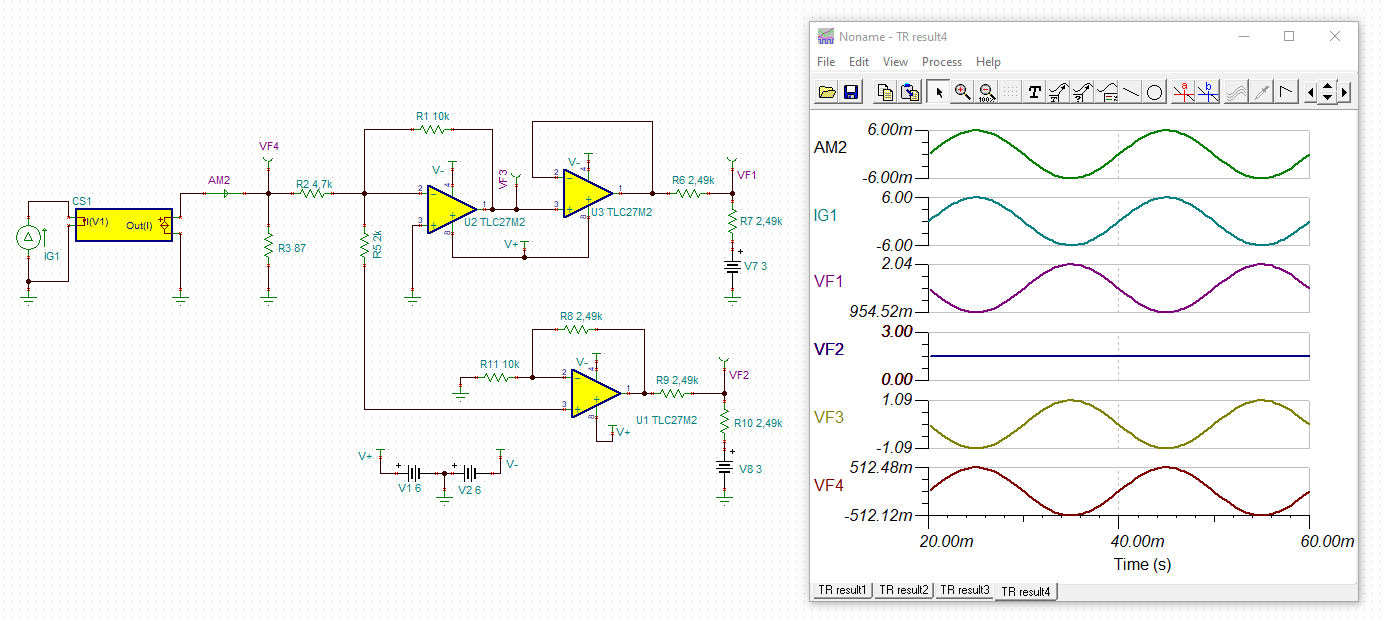The image size is (1384, 621).
Task: Activate cursor a in toolbar
Action: (x=1183, y=92)
